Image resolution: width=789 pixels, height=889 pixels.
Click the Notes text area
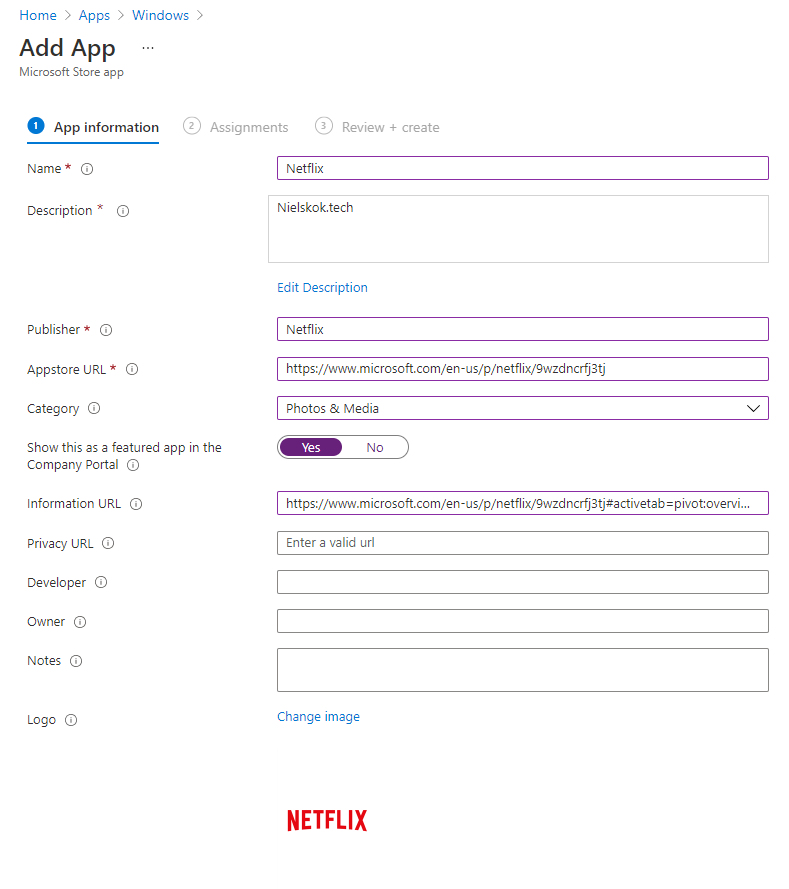[x=523, y=670]
